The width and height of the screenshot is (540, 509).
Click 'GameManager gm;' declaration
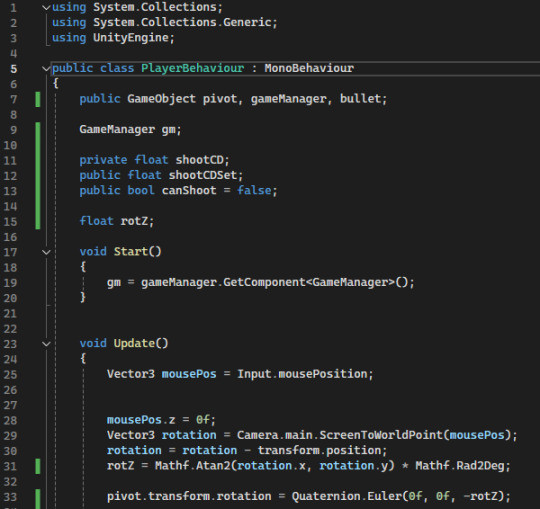pos(130,129)
